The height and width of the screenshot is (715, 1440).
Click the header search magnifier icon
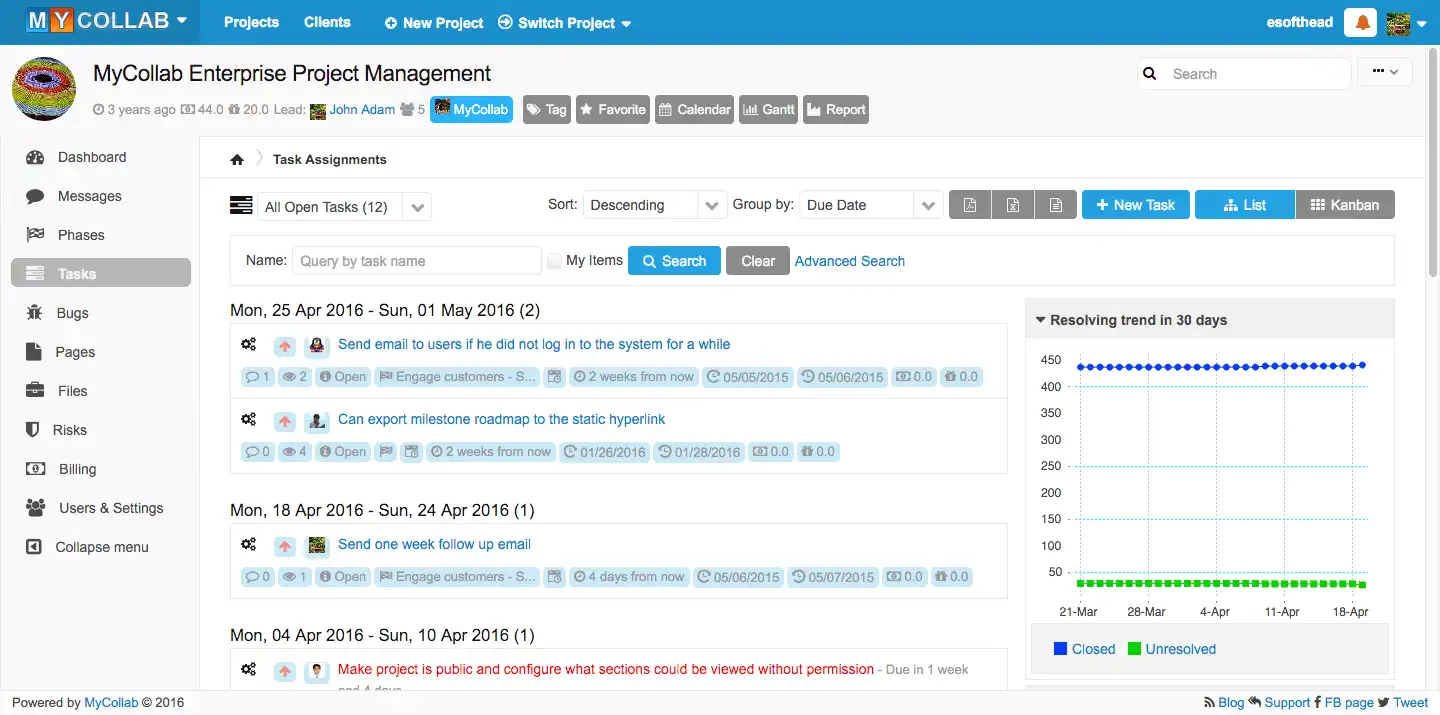[x=1150, y=74]
